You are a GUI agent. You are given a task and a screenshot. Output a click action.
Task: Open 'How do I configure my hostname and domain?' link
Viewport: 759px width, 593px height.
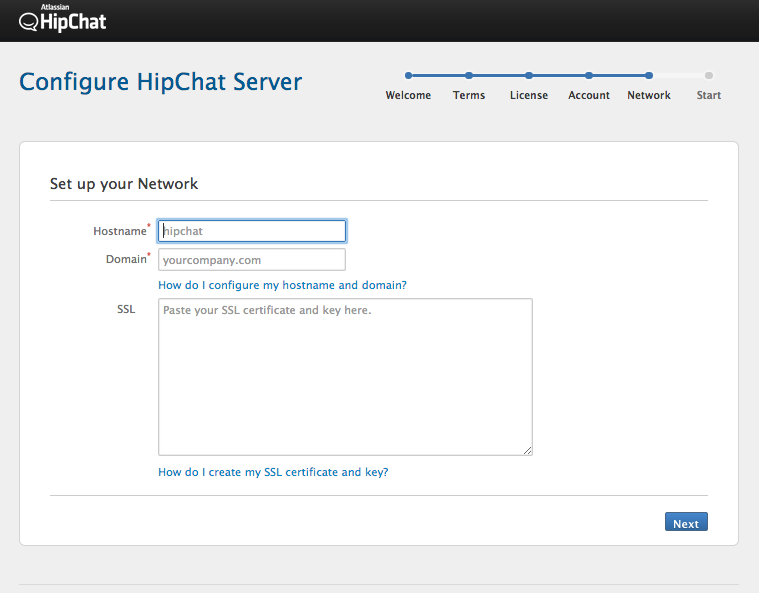282,285
